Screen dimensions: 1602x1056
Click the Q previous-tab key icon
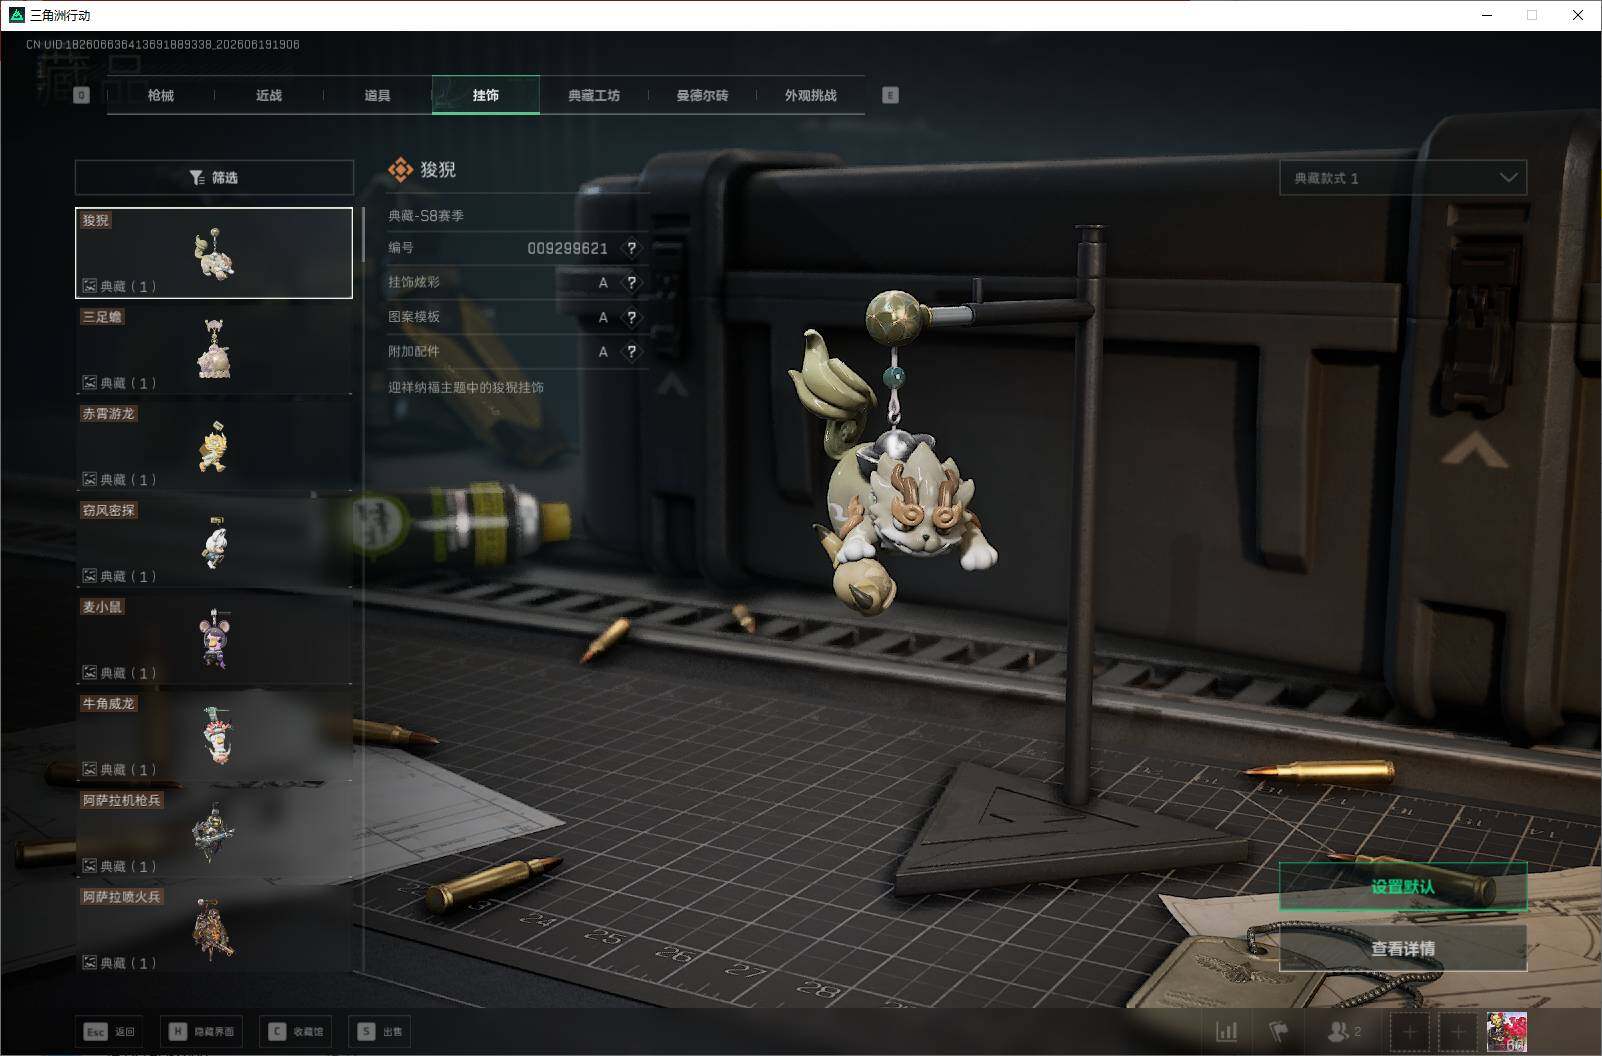pyautogui.click(x=82, y=95)
